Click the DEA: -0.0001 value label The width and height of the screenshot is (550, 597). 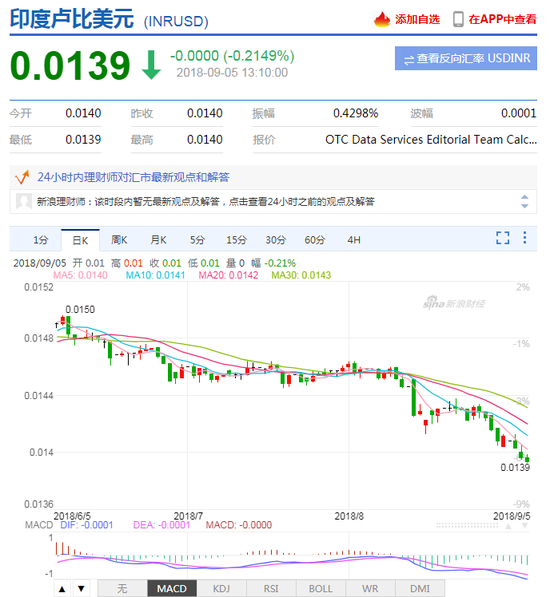coord(161,525)
